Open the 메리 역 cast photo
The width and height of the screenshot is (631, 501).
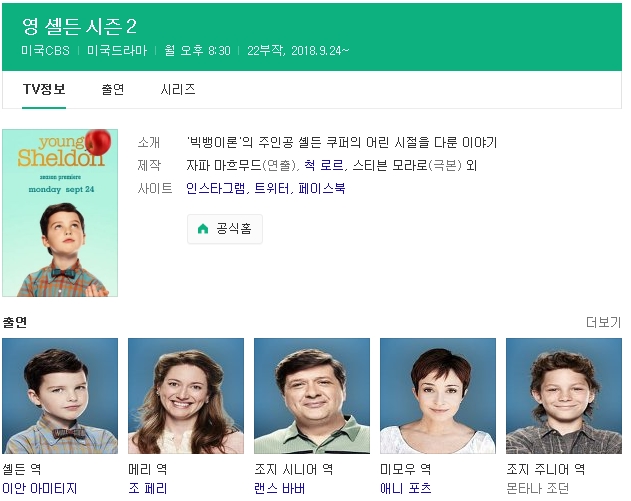pyautogui.click(x=186, y=396)
